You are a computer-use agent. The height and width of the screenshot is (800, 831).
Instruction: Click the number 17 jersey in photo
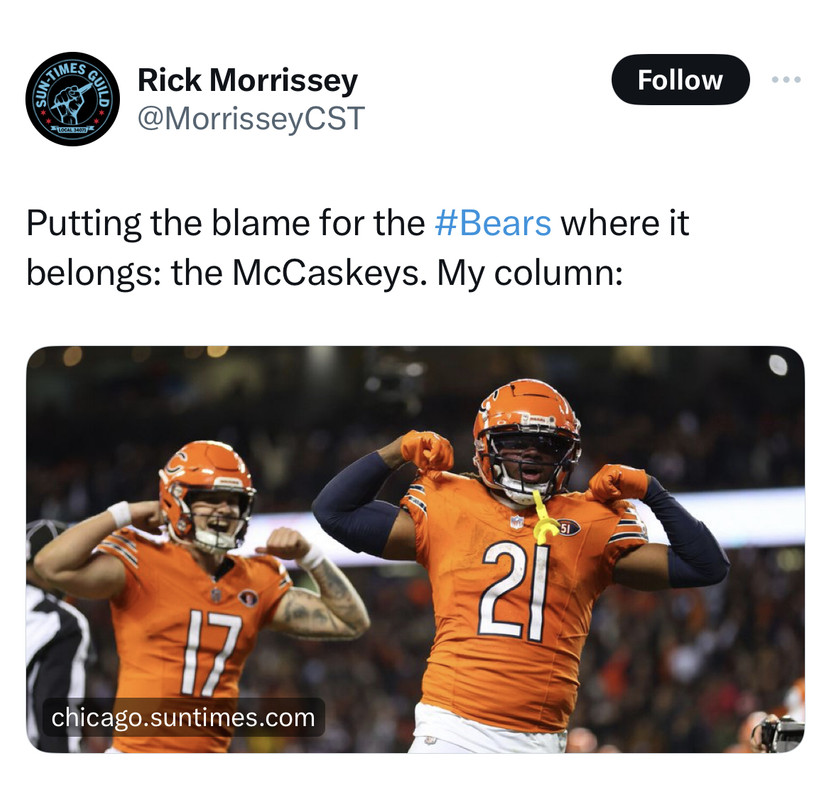[209, 651]
